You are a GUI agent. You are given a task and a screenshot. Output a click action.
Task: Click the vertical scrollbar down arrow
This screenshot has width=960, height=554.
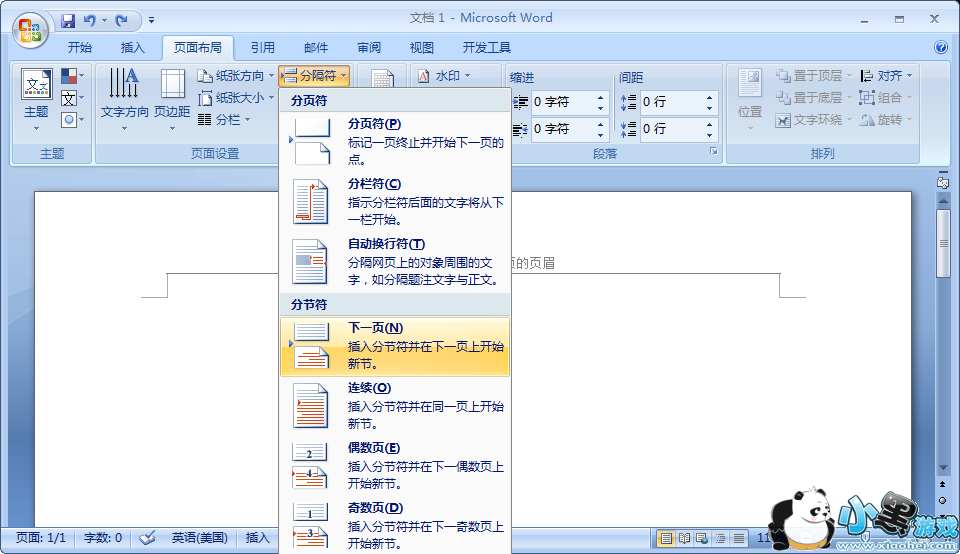coord(942,468)
